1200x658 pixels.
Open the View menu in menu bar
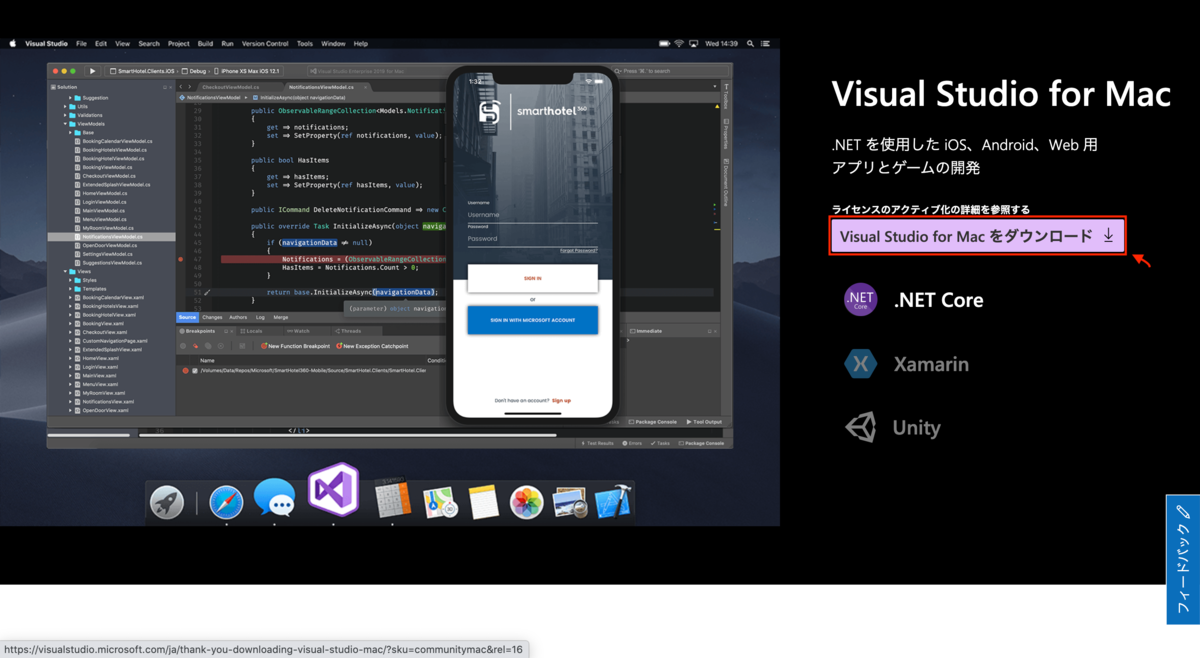click(x=122, y=44)
